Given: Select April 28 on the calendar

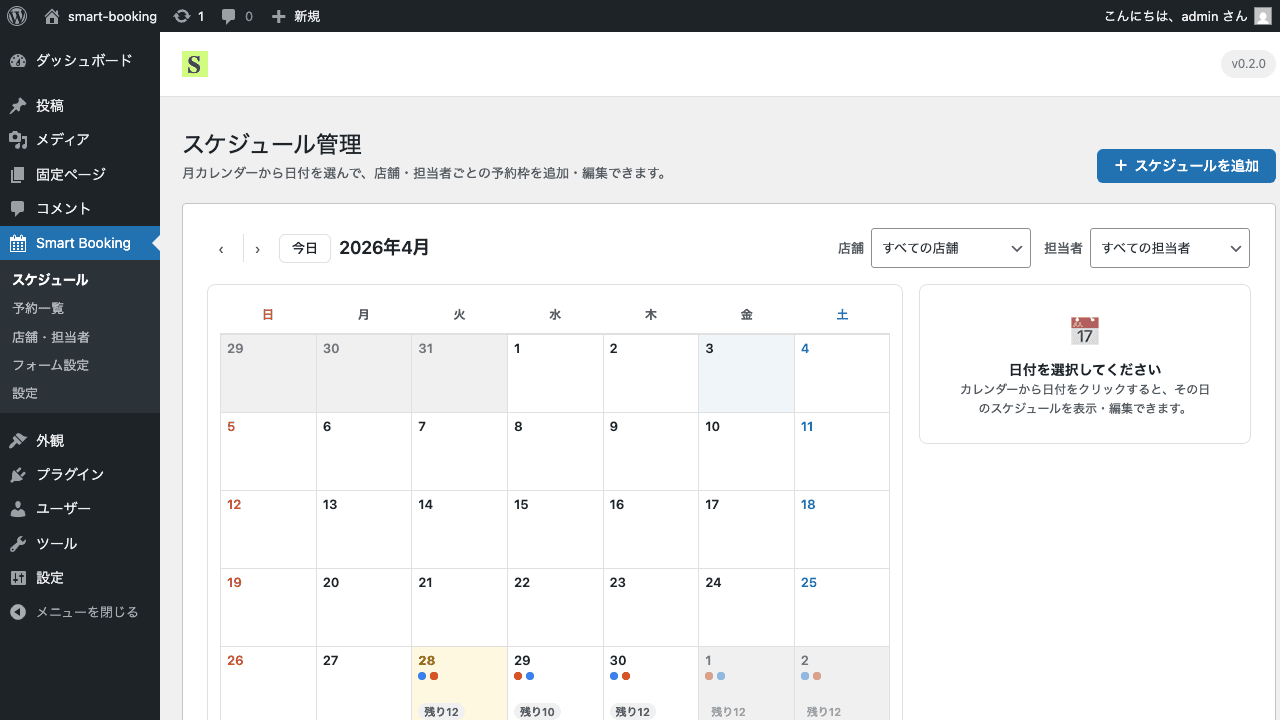Looking at the screenshot, I should point(459,690).
